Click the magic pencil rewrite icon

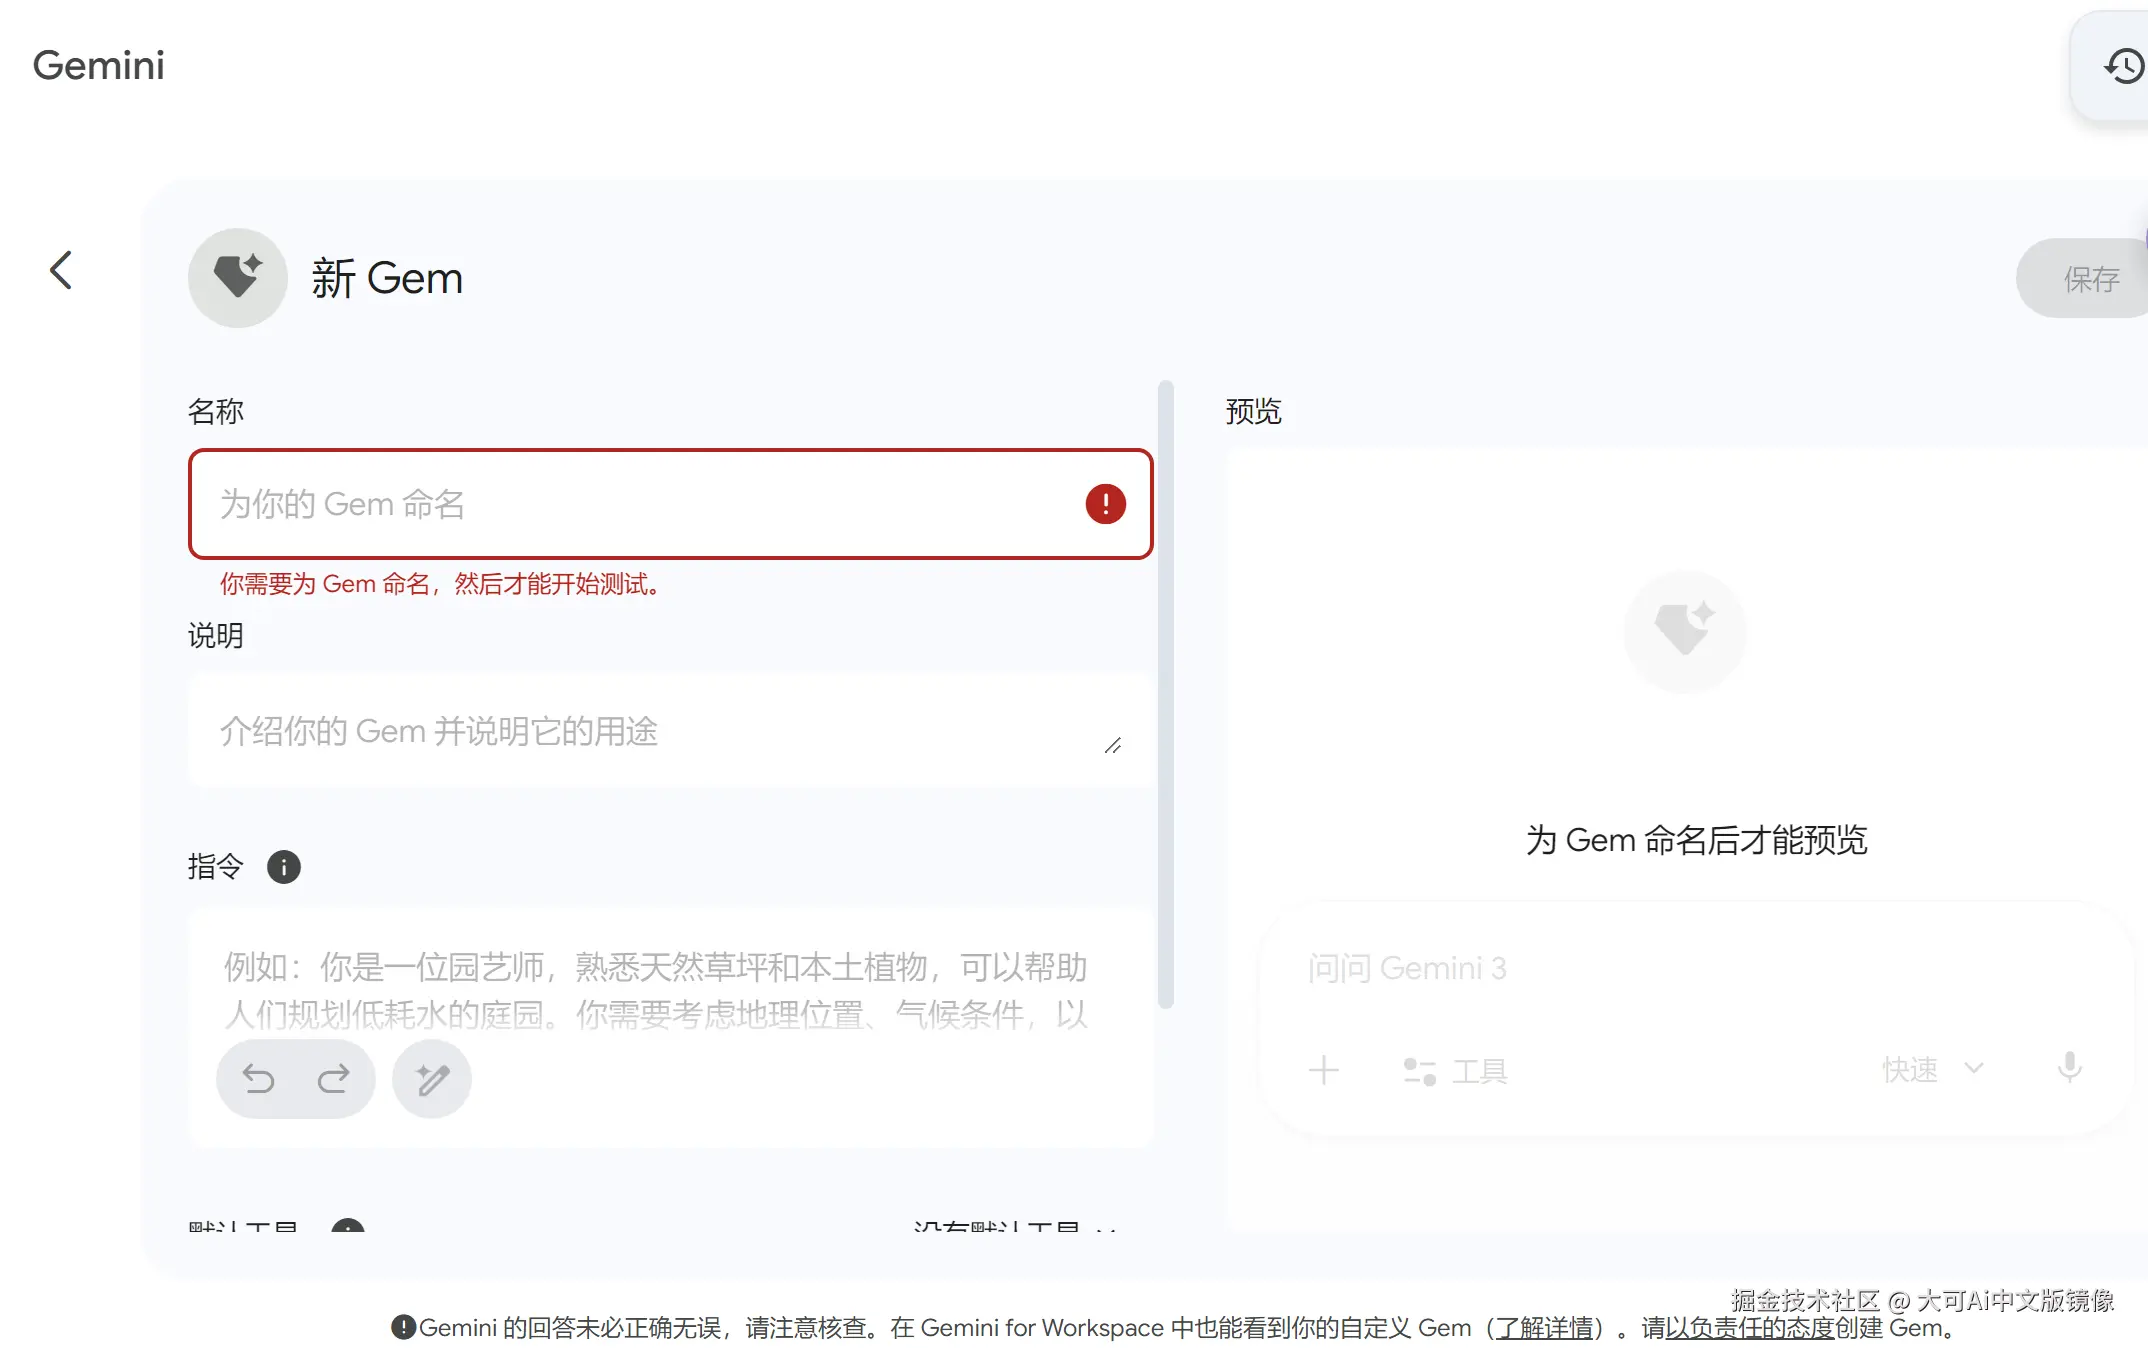point(432,1079)
